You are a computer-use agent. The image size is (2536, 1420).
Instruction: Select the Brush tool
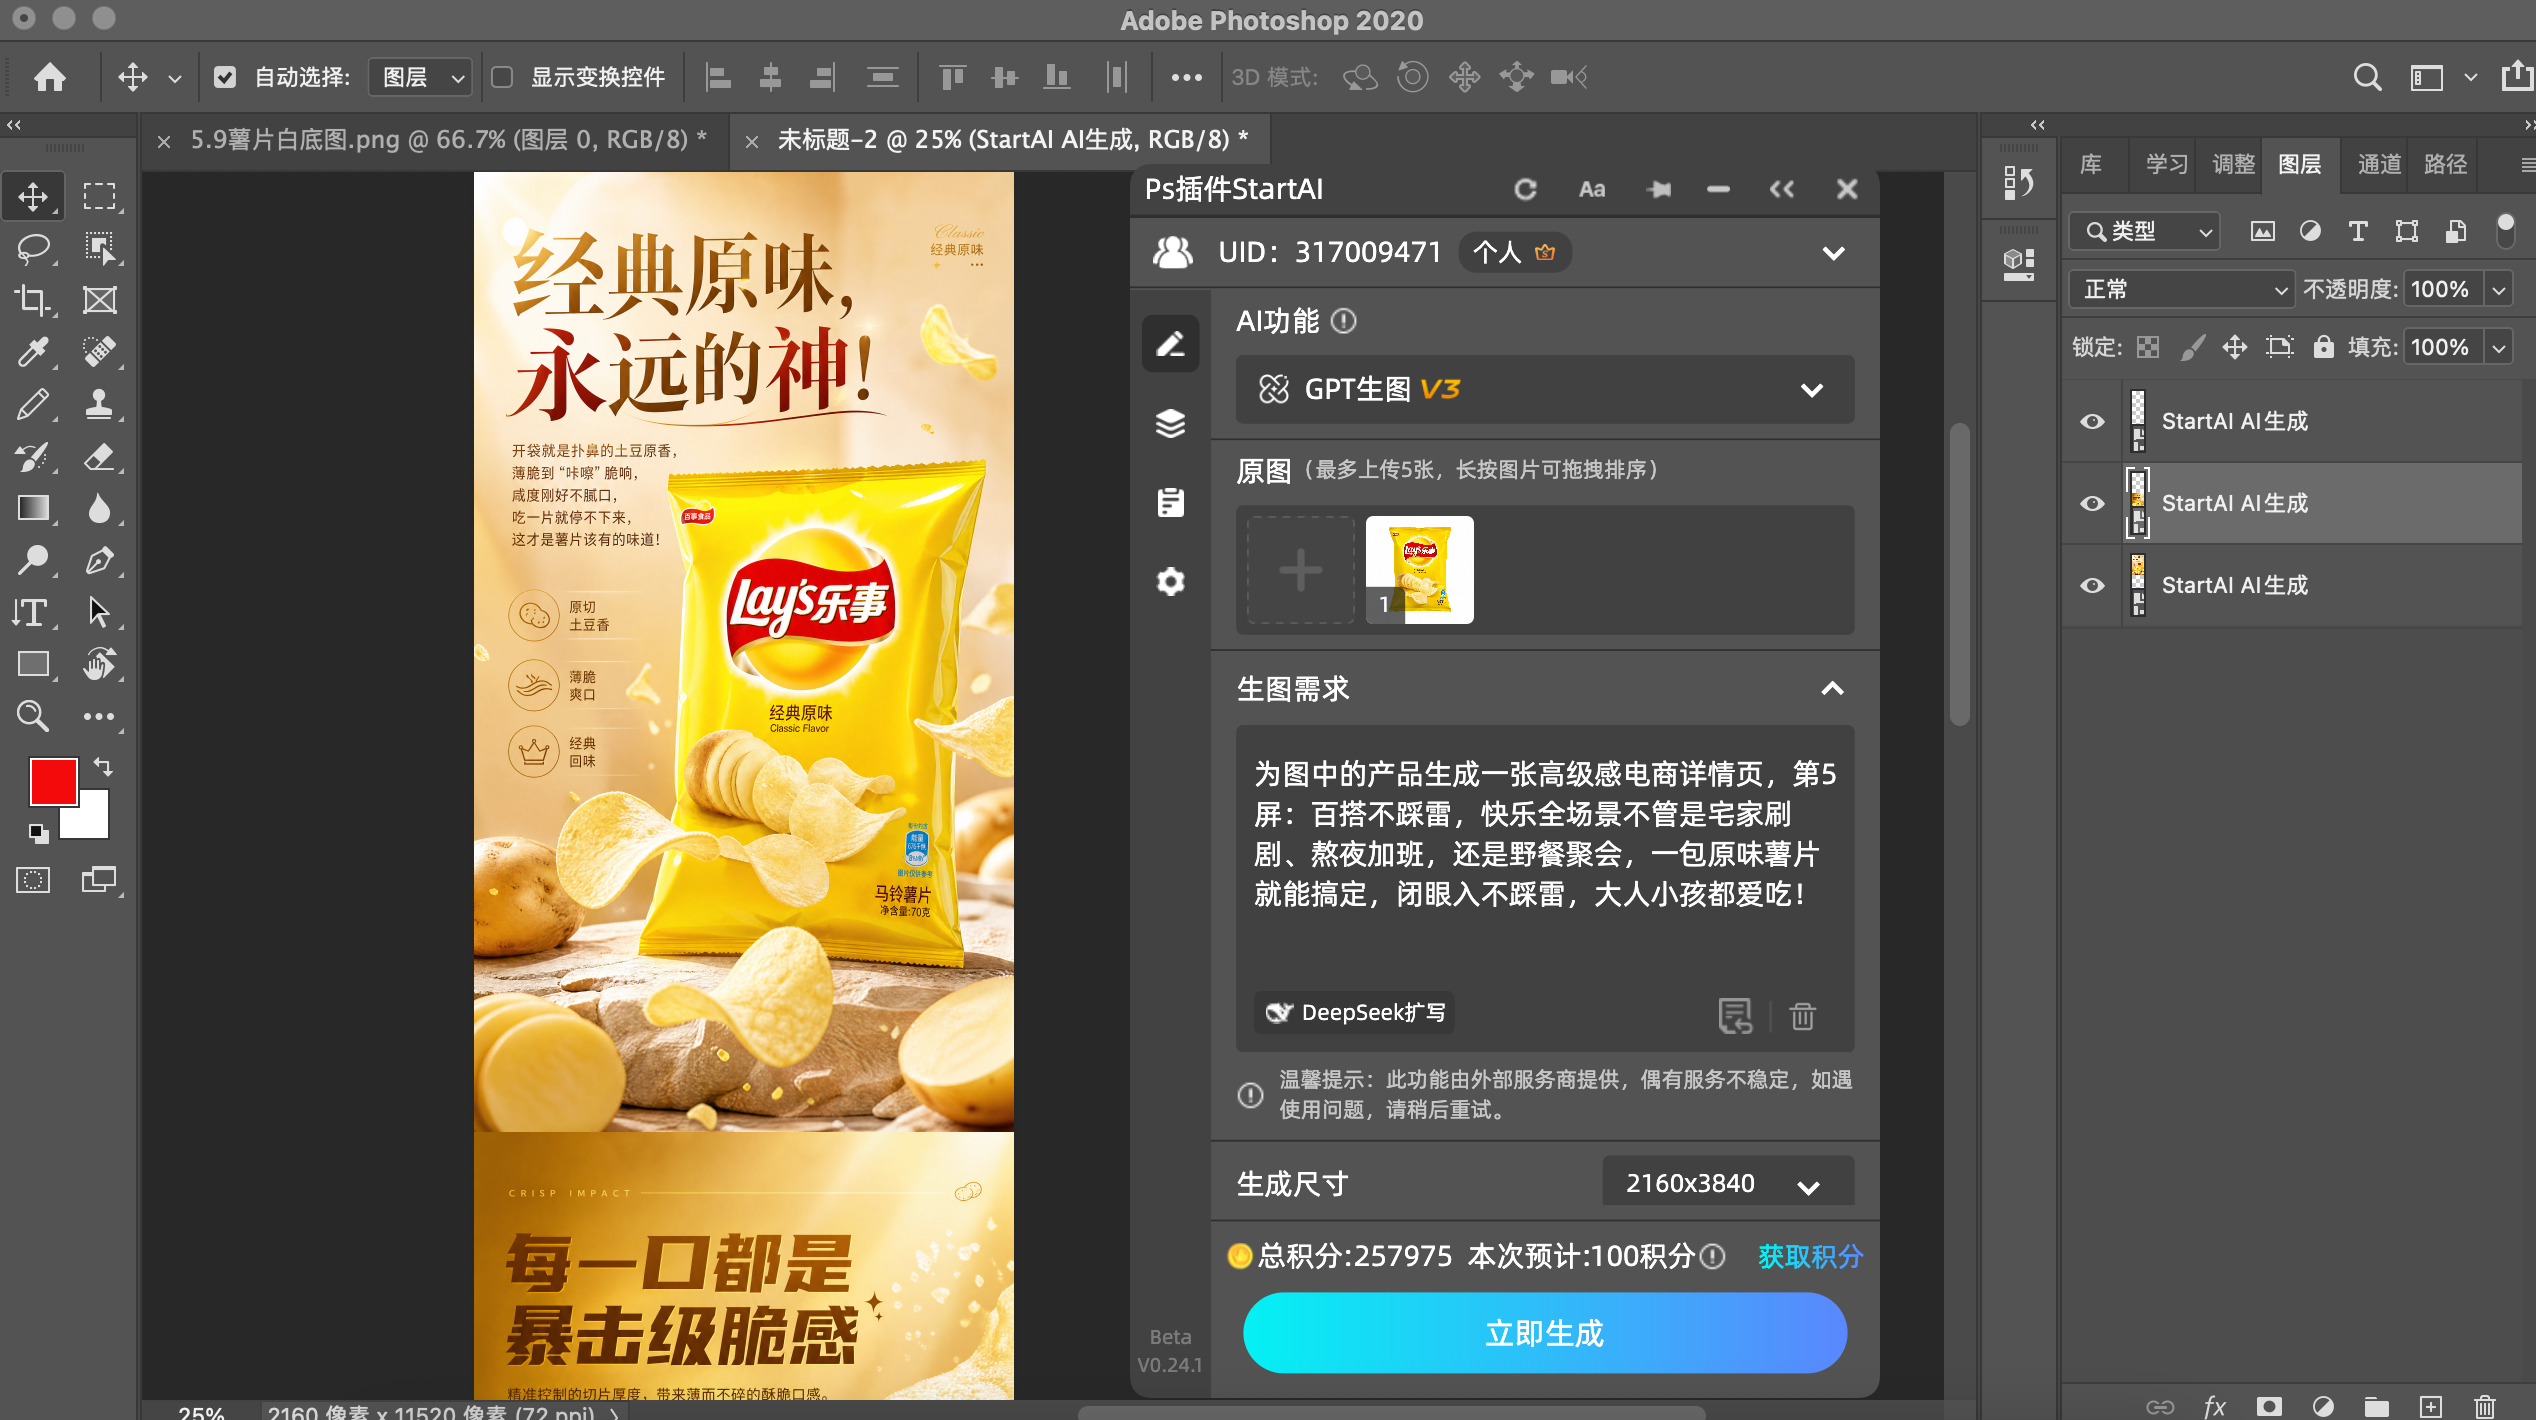(33, 404)
